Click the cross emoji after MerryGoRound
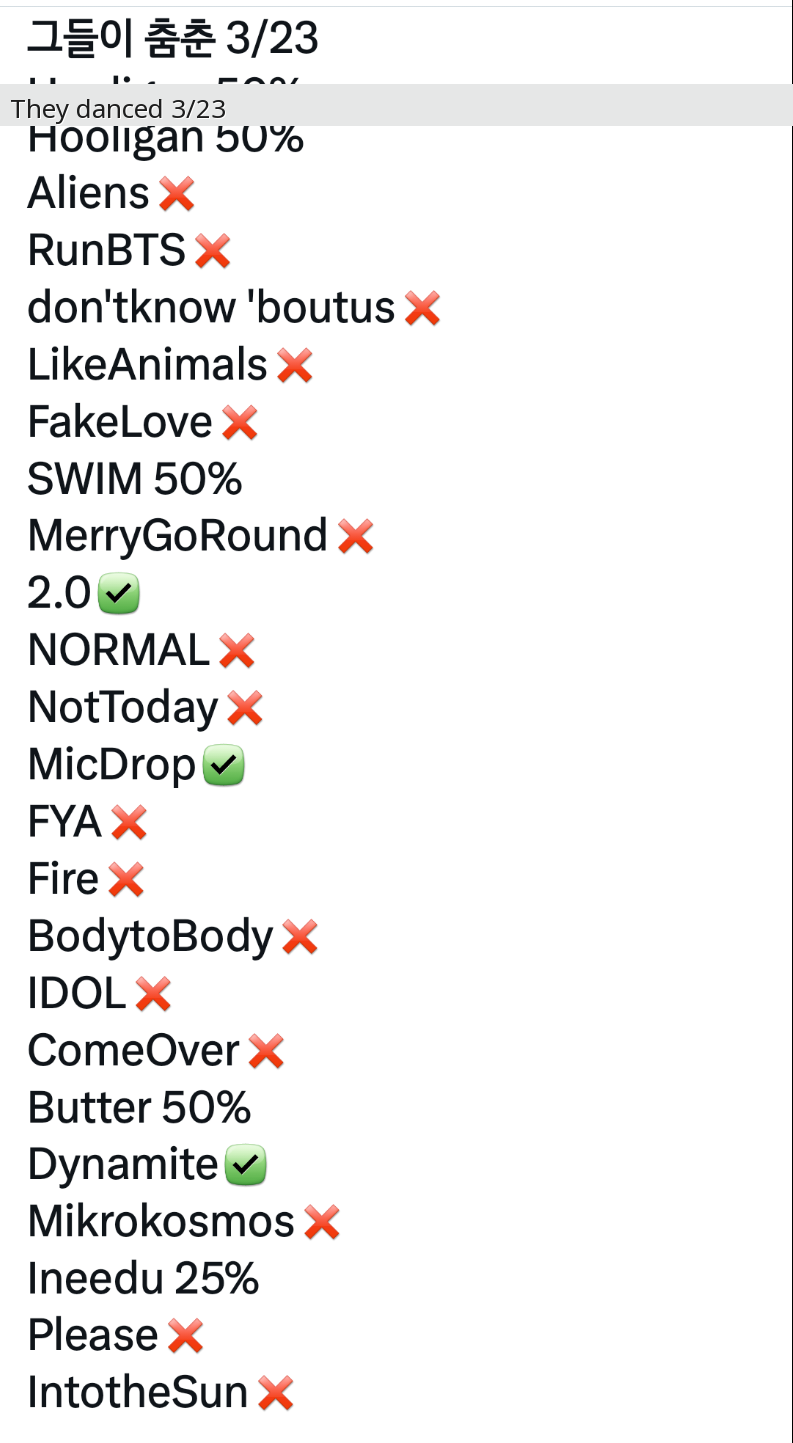 click(x=356, y=537)
